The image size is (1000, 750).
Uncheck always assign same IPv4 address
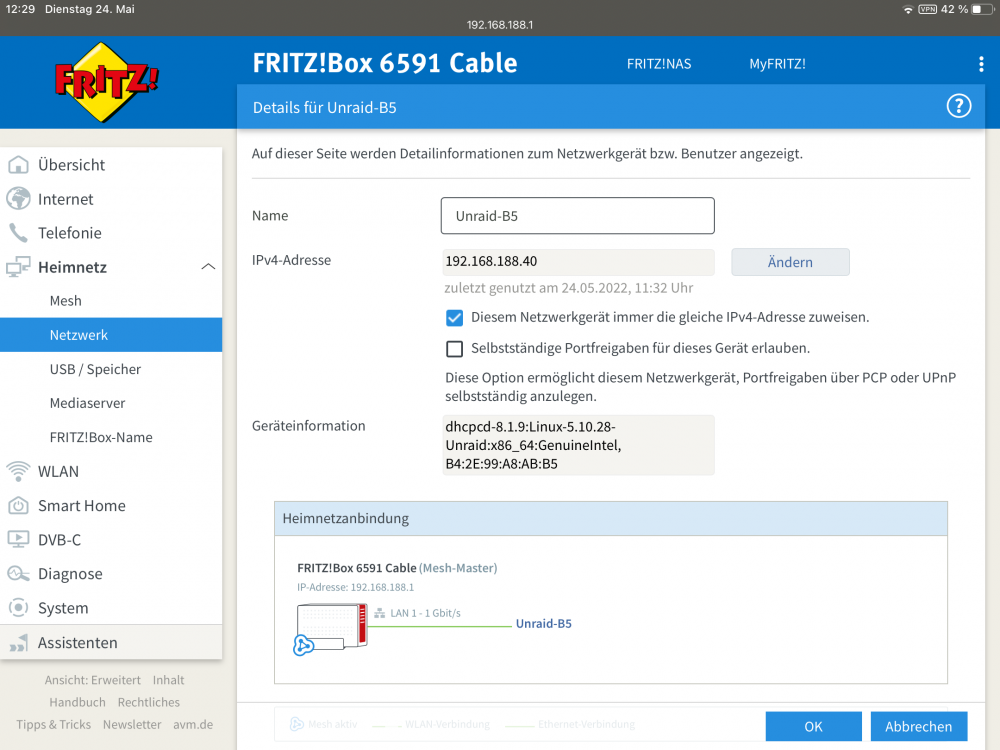pyautogui.click(x=454, y=318)
